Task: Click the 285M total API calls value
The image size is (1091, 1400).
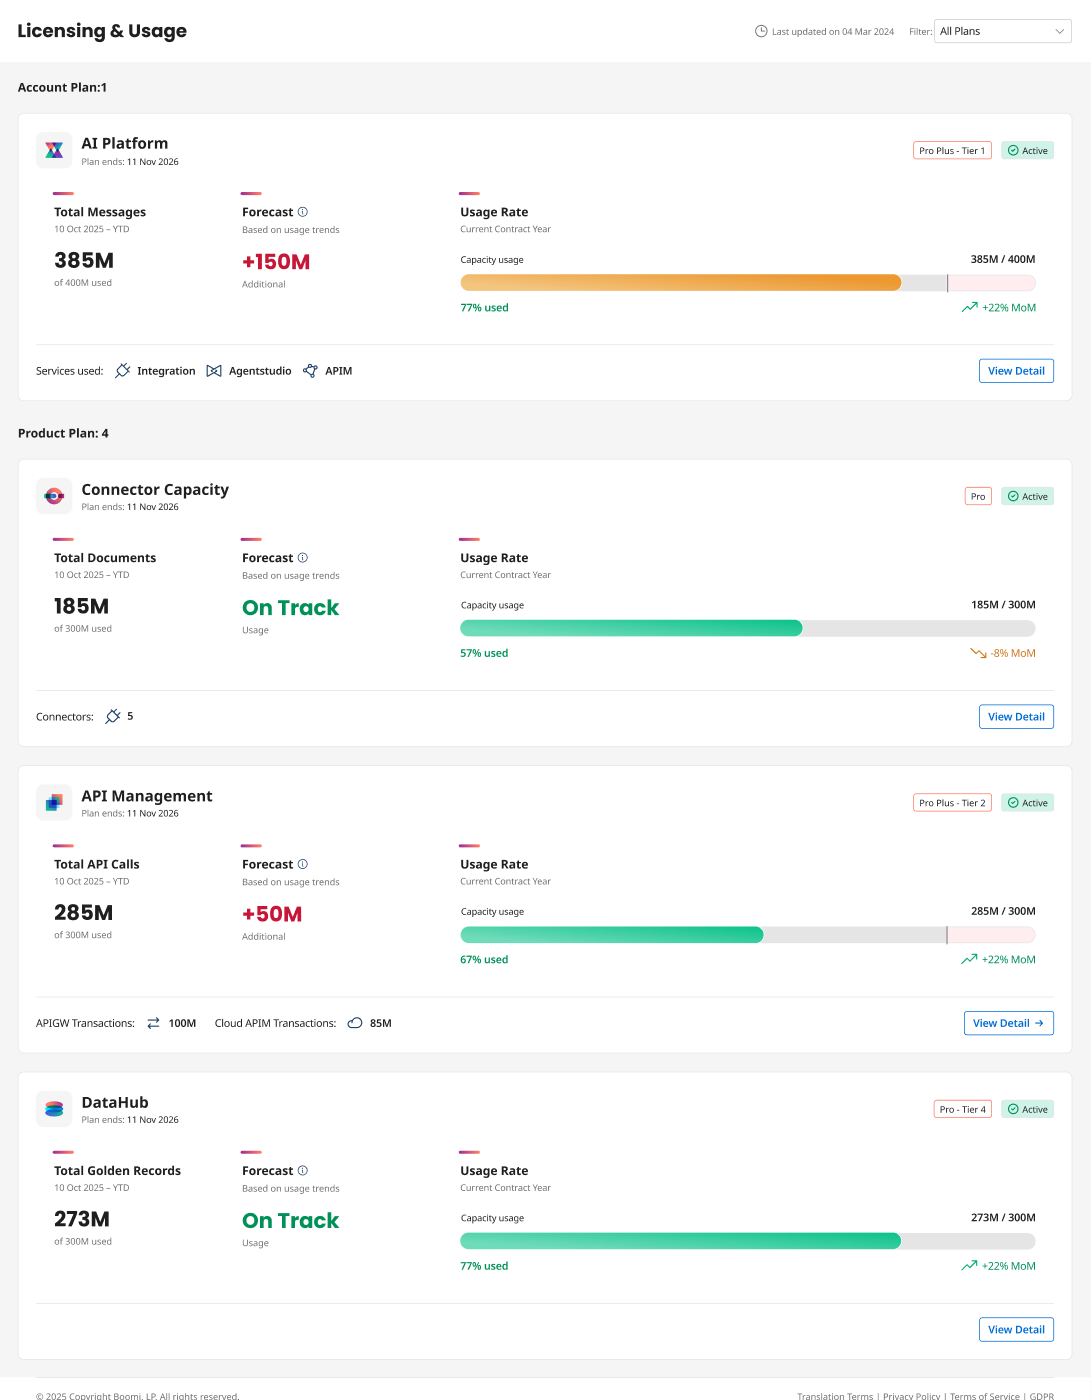Action: (x=83, y=913)
